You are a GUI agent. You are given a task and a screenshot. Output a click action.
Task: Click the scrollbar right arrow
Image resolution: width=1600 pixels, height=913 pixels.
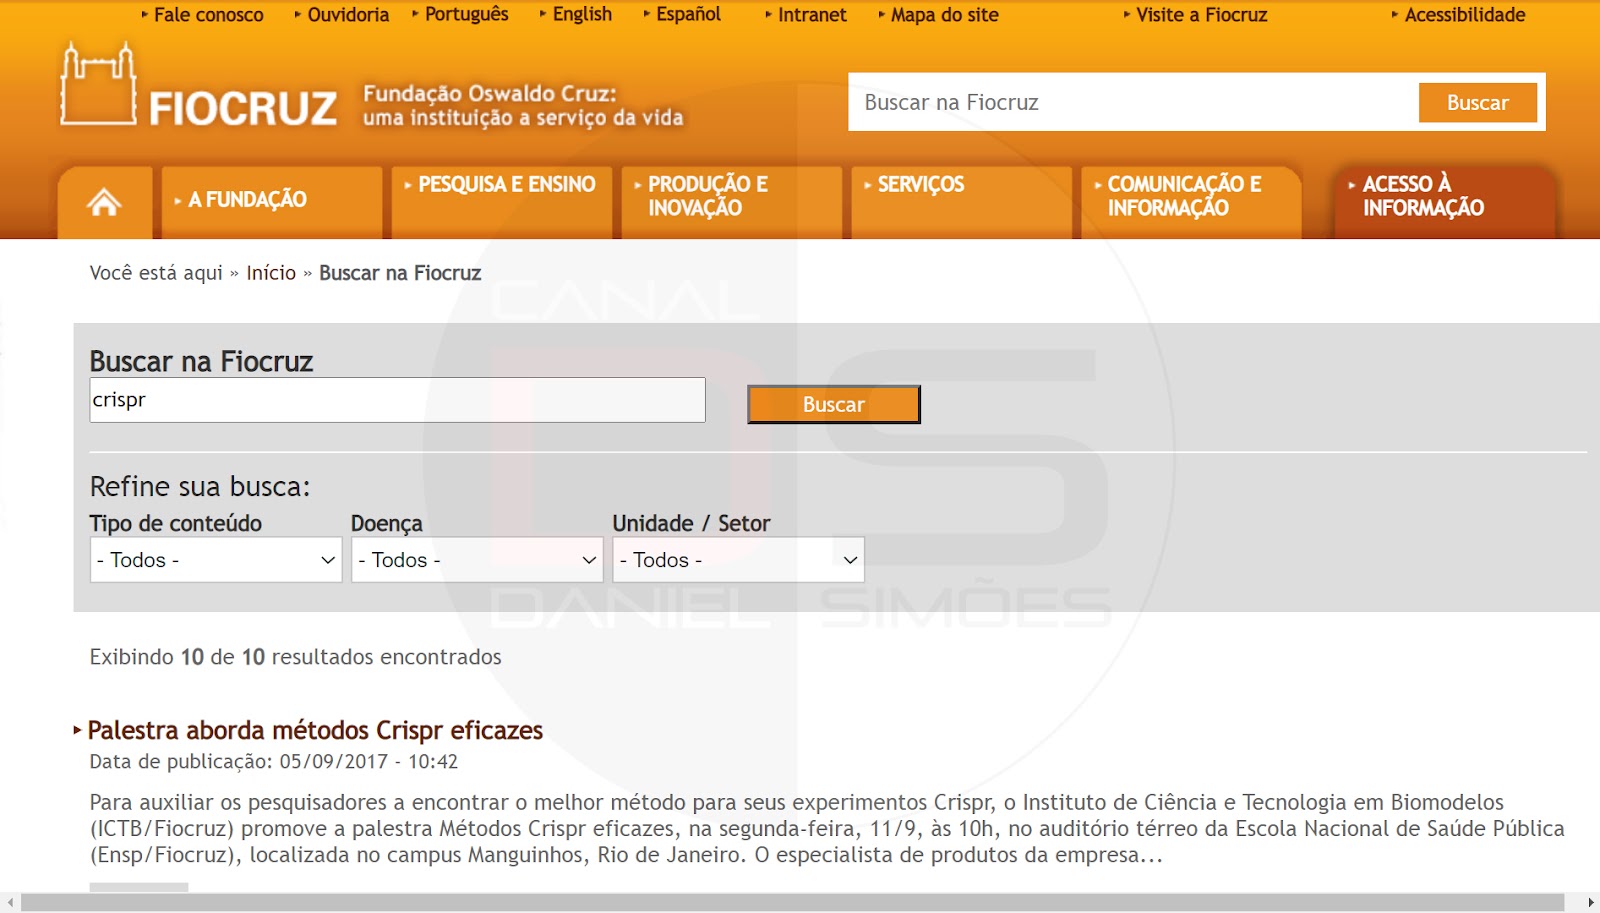(1590, 902)
